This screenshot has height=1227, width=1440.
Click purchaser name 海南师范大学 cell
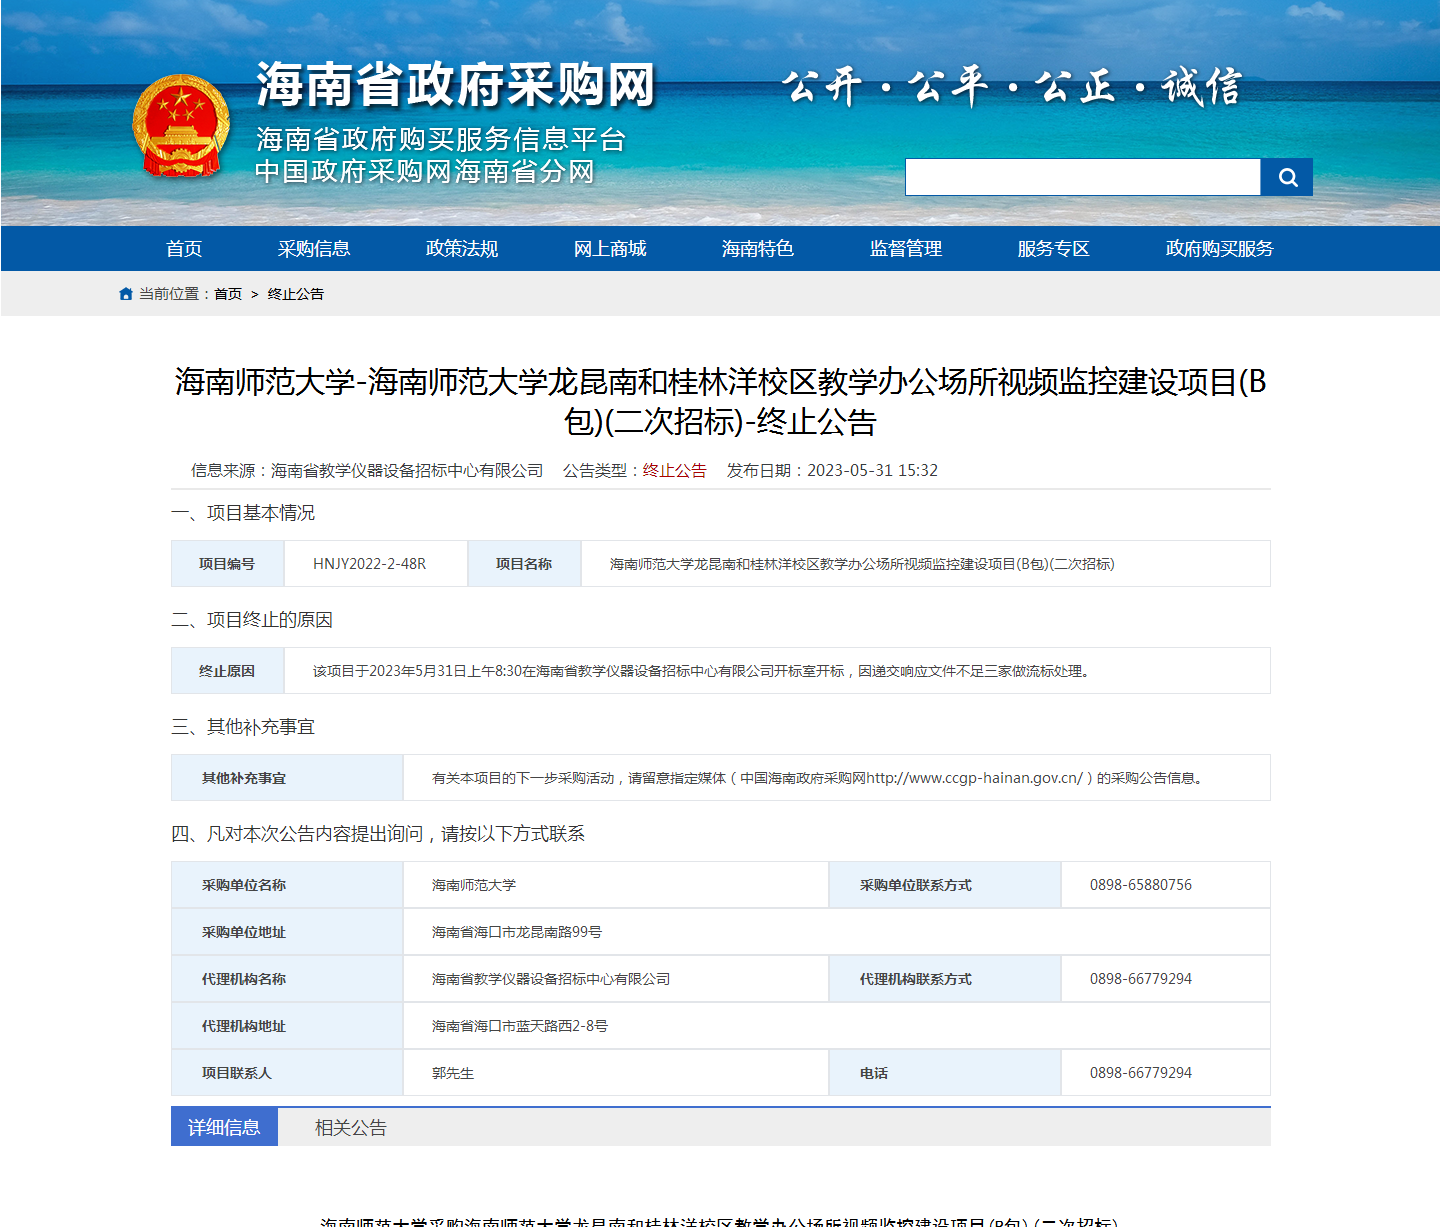tap(616, 885)
